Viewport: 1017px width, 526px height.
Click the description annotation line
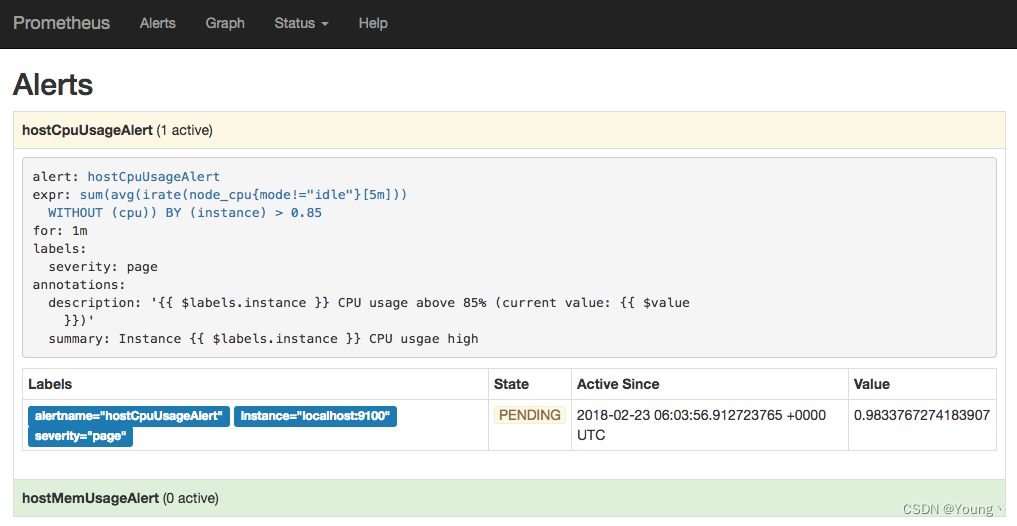point(369,303)
